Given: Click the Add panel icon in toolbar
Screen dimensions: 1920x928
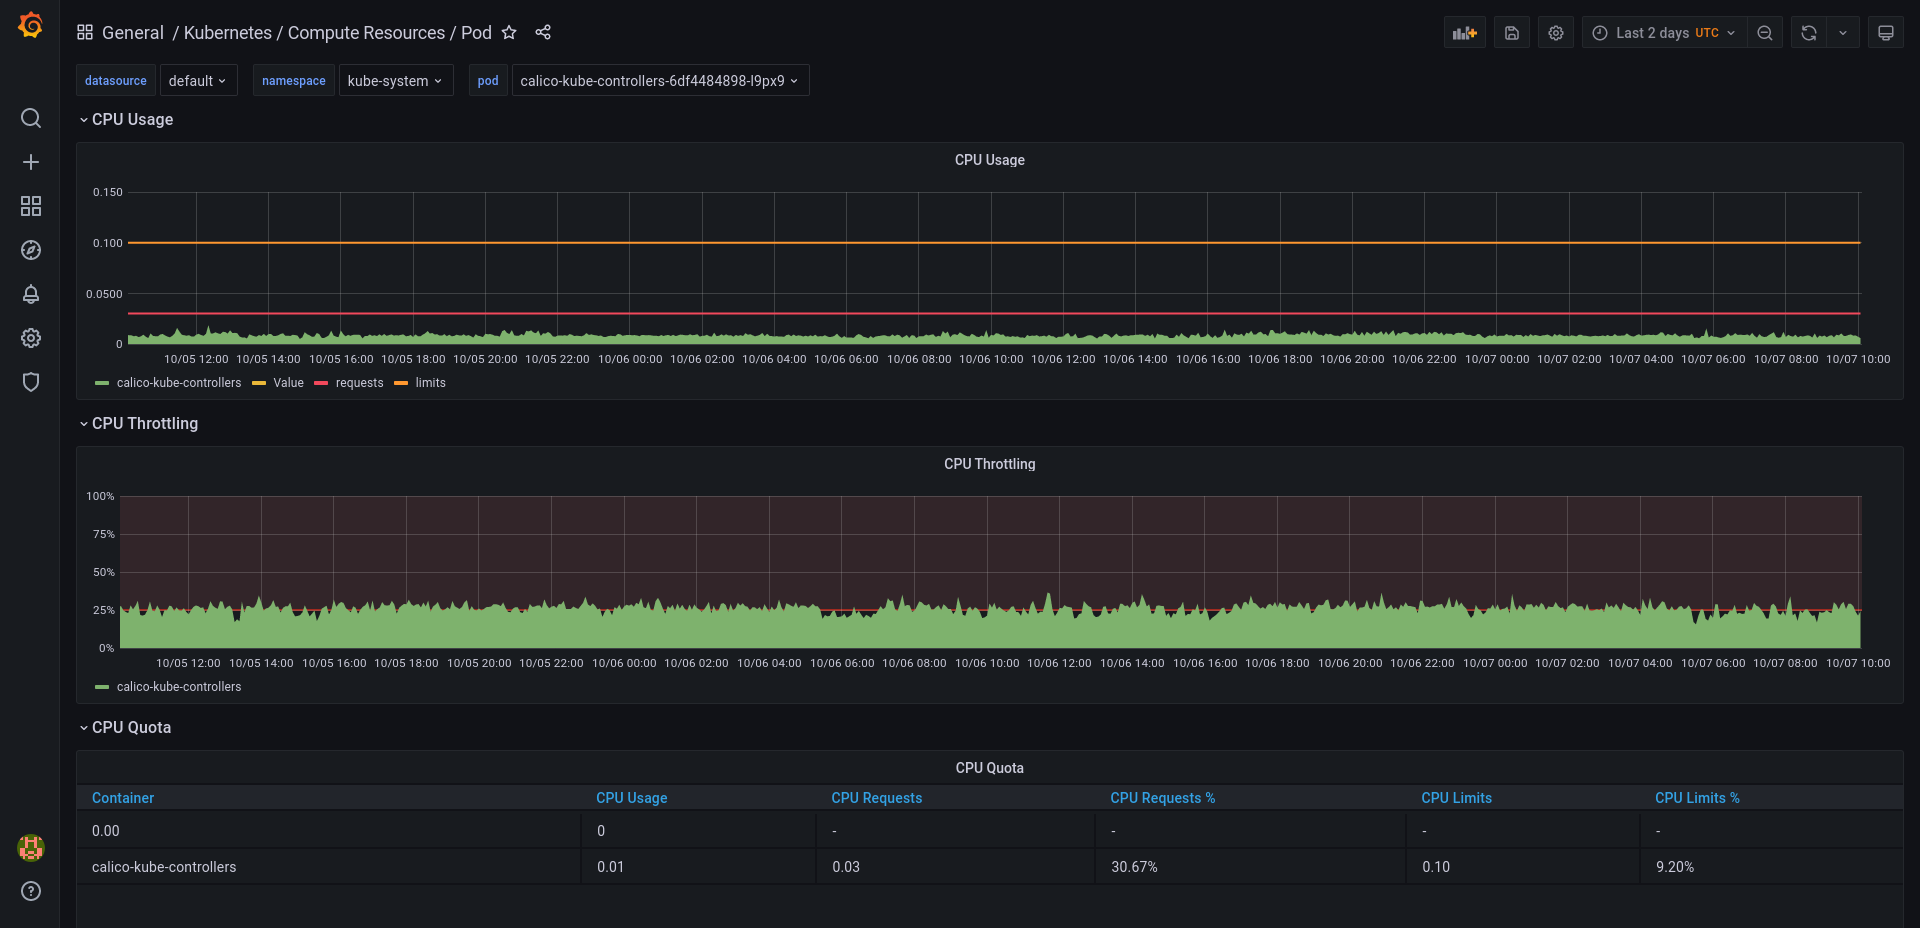Looking at the screenshot, I should click(x=1464, y=32).
